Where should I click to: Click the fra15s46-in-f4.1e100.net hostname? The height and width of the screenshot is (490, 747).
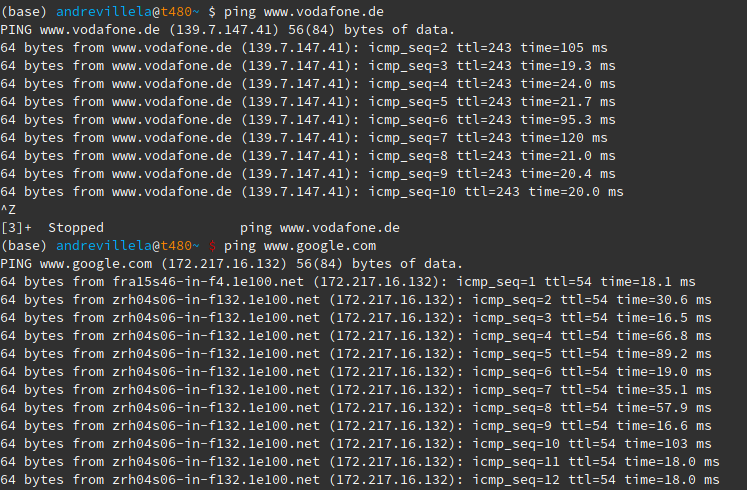(x=208, y=282)
